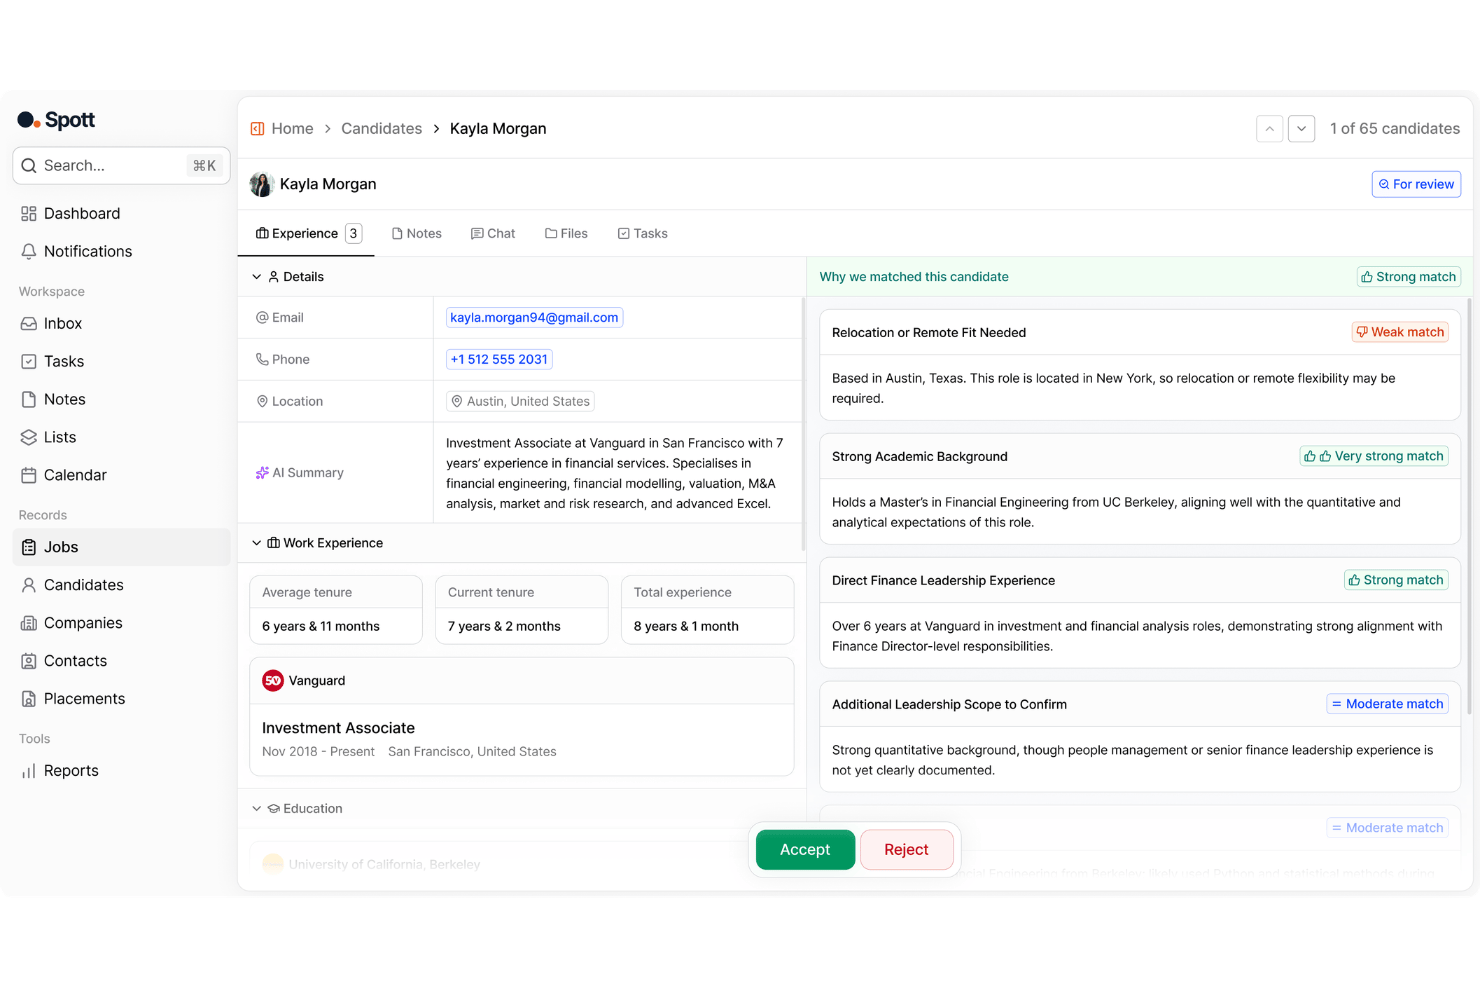Go to previous candidate with up arrow

click(1269, 129)
